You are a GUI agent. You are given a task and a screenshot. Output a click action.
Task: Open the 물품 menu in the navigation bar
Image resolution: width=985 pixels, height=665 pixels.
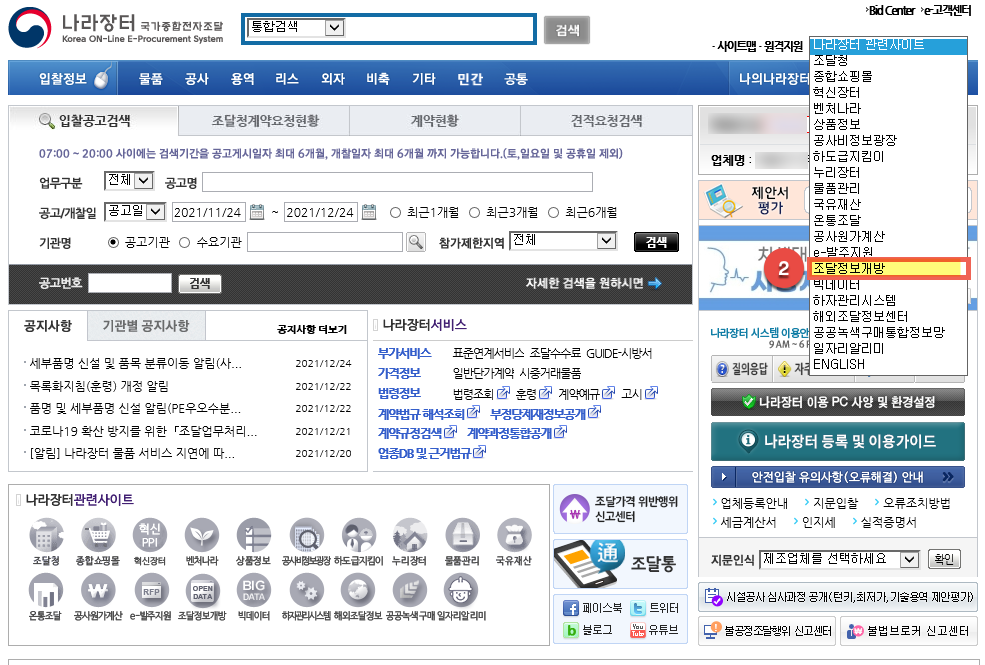coord(150,78)
